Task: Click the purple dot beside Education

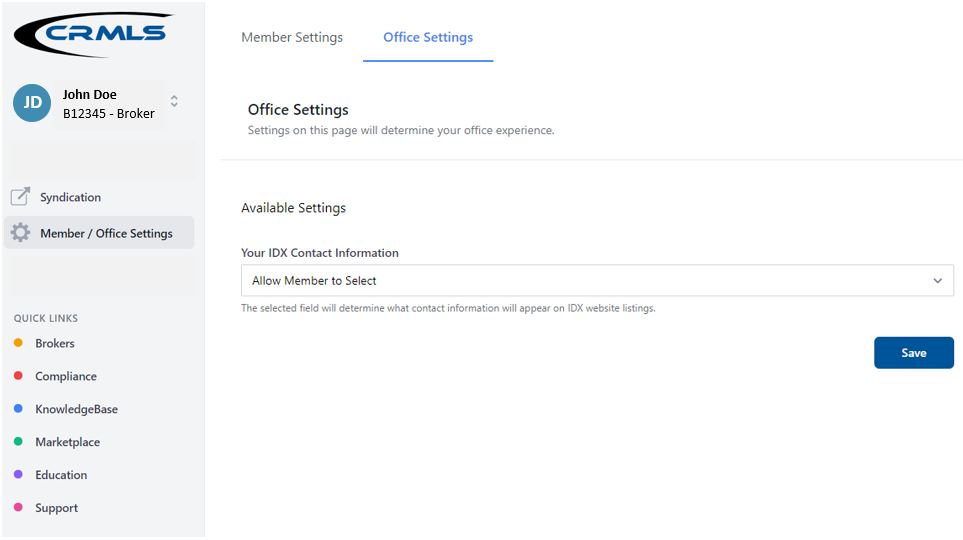Action: (18, 474)
